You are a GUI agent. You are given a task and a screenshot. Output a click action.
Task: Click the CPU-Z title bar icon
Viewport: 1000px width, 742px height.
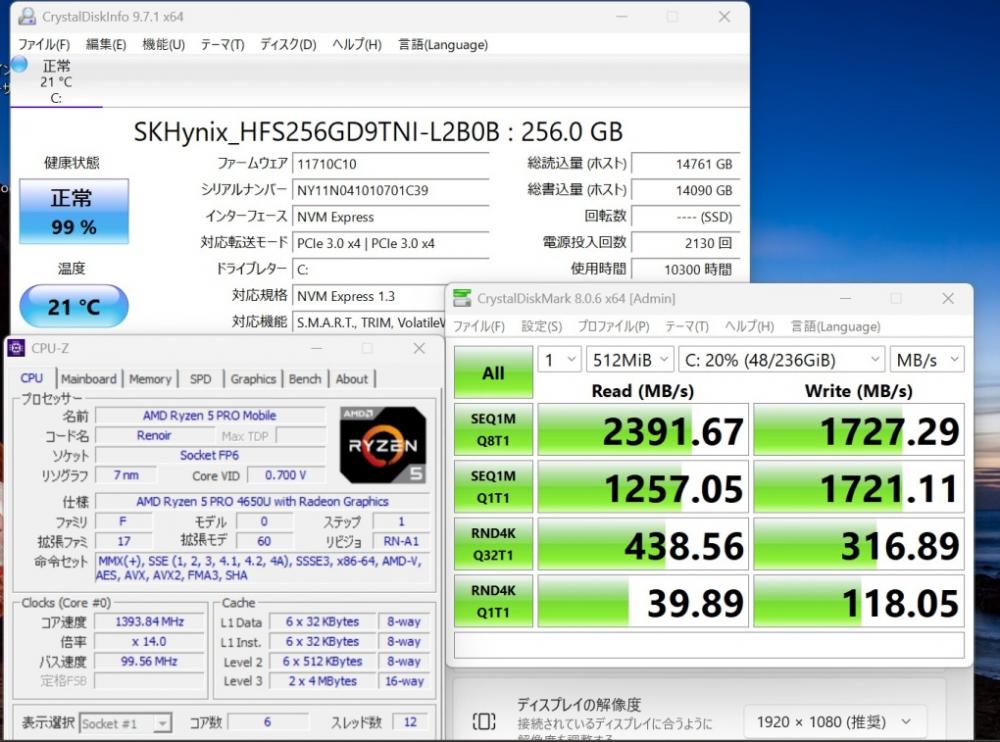tap(16, 348)
